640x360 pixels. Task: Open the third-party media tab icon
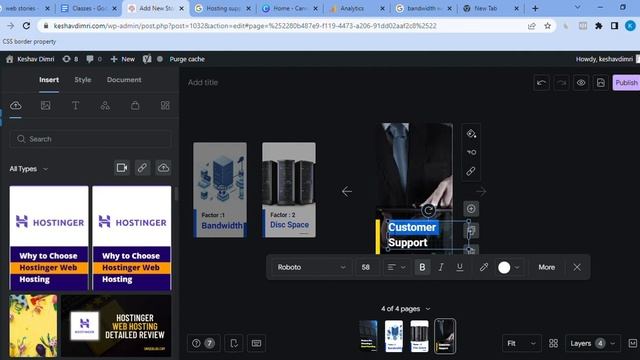click(45, 105)
